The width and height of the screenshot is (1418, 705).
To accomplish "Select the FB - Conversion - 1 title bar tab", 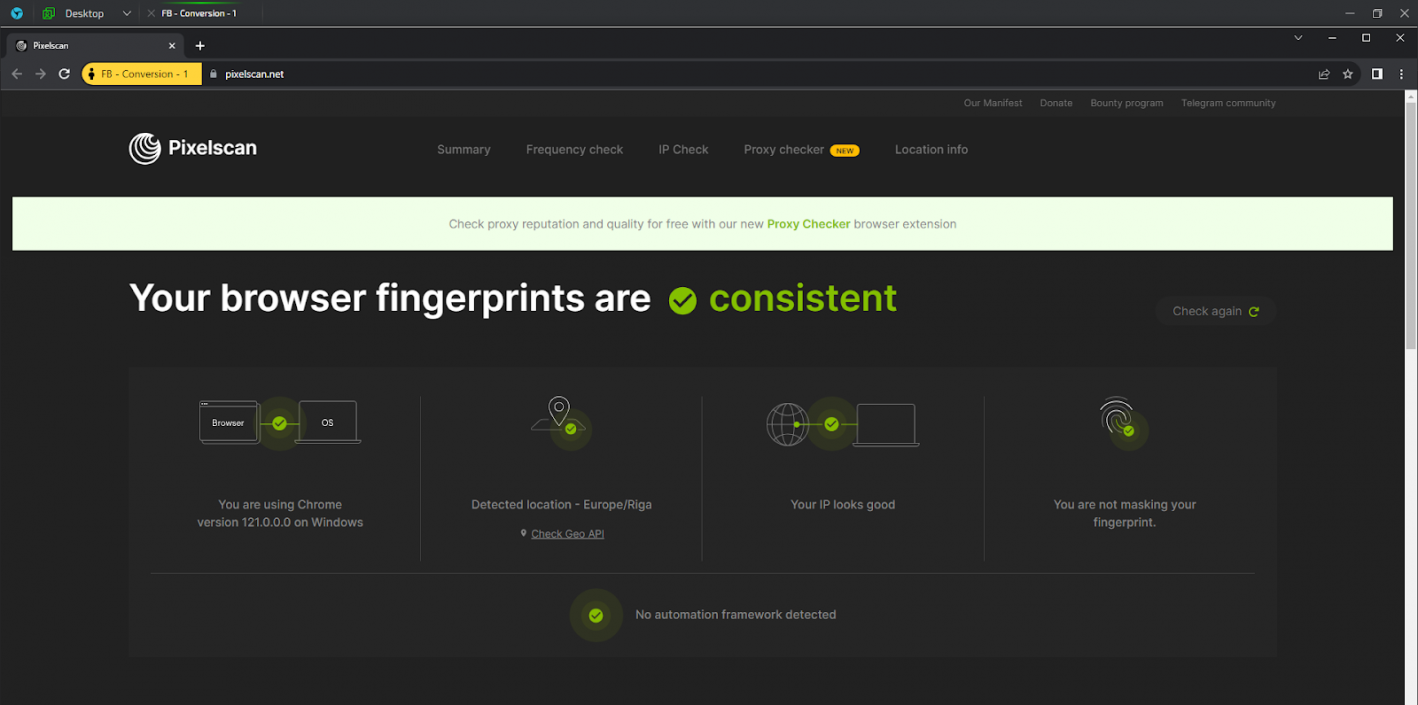I will pos(200,13).
